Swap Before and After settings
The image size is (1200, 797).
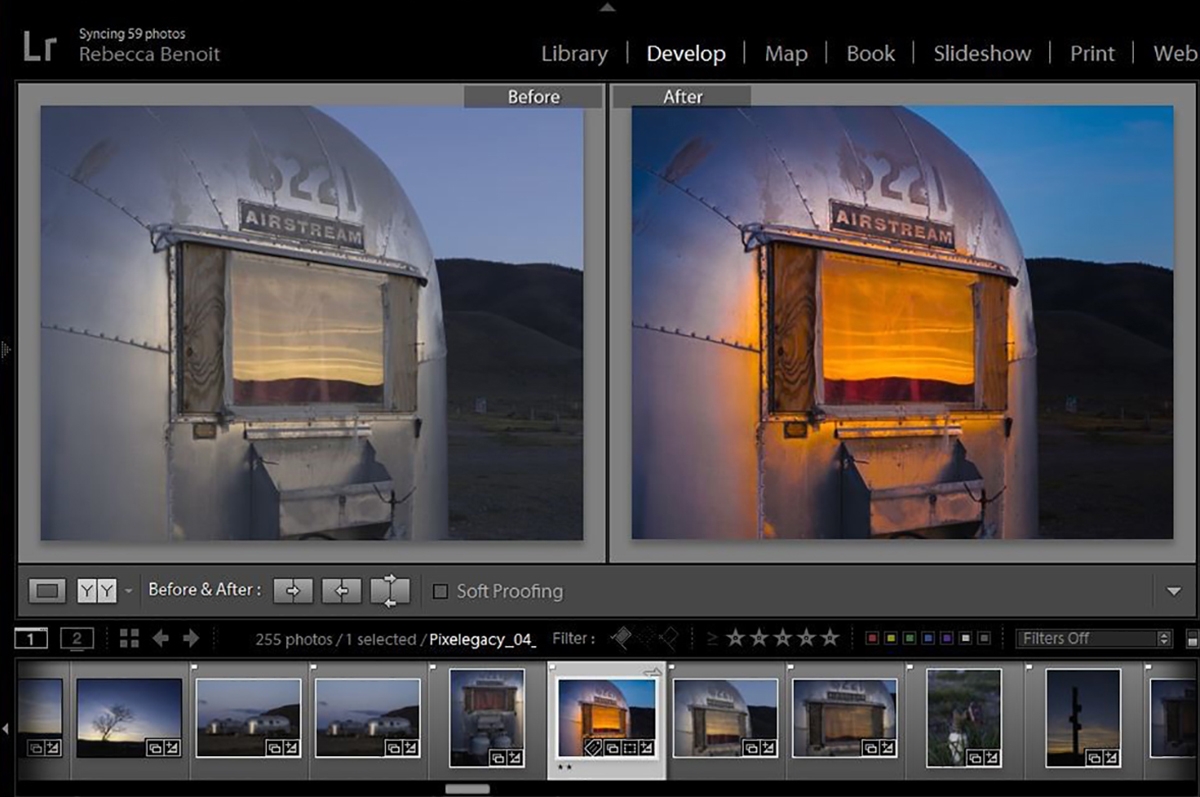[x=390, y=591]
